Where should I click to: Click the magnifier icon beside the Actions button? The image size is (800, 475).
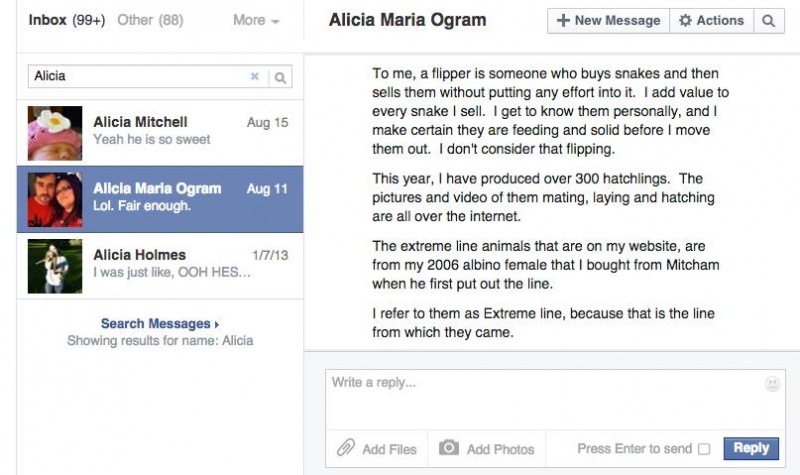coord(768,21)
